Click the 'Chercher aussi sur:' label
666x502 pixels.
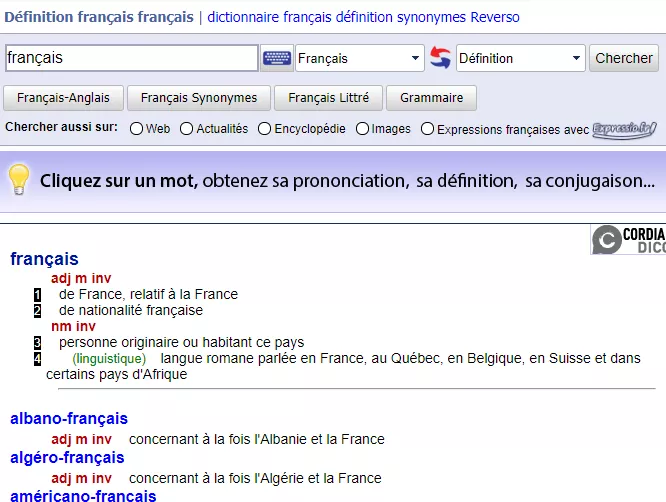[61, 127]
